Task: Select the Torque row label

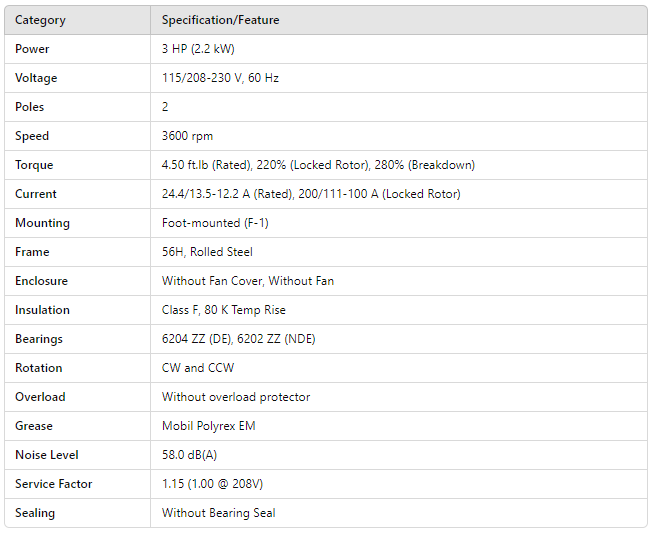Action: (34, 165)
